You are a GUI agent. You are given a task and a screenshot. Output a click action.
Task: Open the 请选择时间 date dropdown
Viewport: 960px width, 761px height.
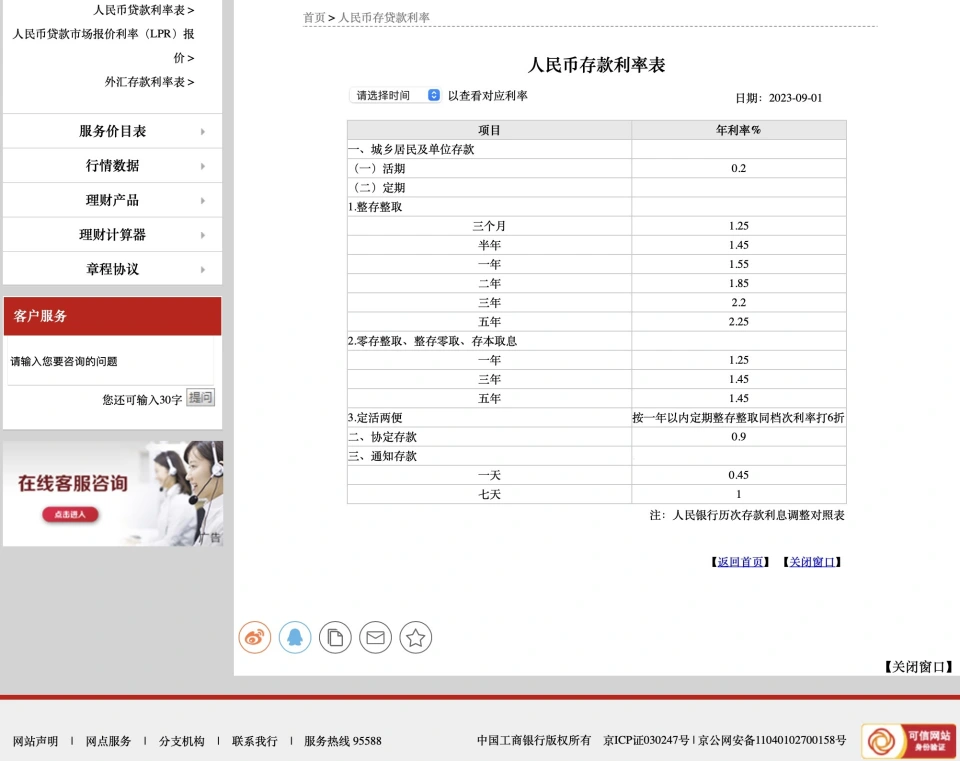pyautogui.click(x=395, y=95)
